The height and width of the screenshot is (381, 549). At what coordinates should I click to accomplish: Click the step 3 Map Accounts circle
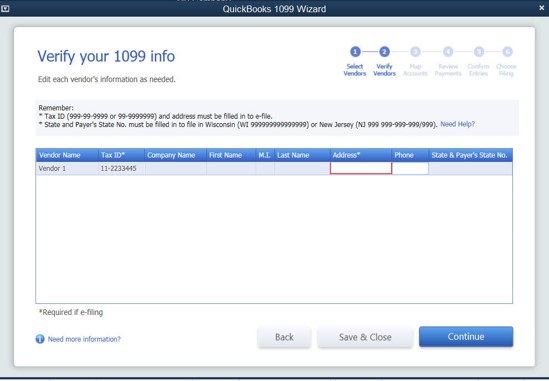tap(415, 52)
